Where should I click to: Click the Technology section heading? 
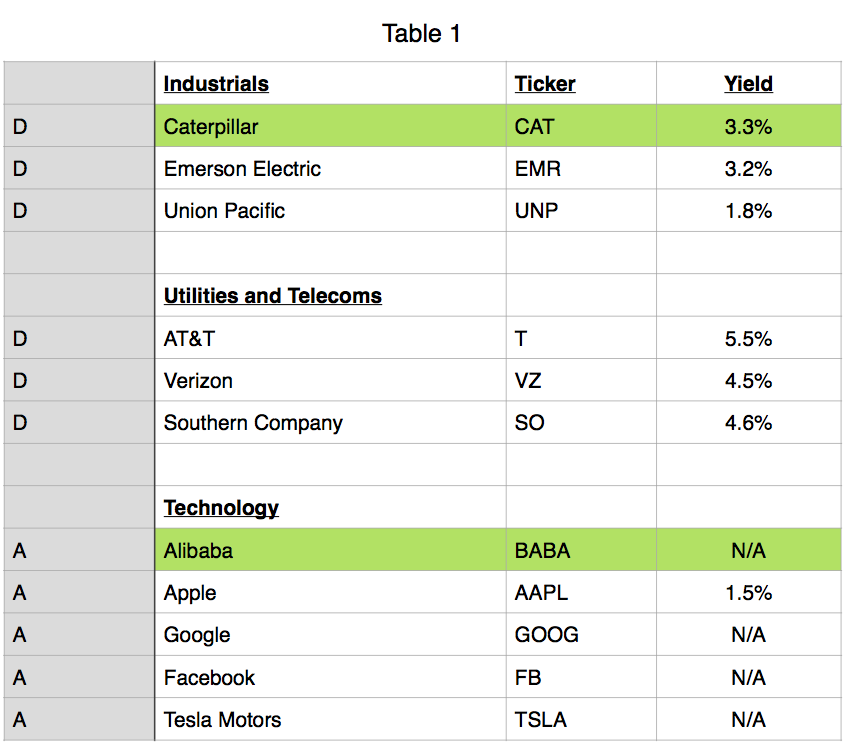click(x=221, y=508)
